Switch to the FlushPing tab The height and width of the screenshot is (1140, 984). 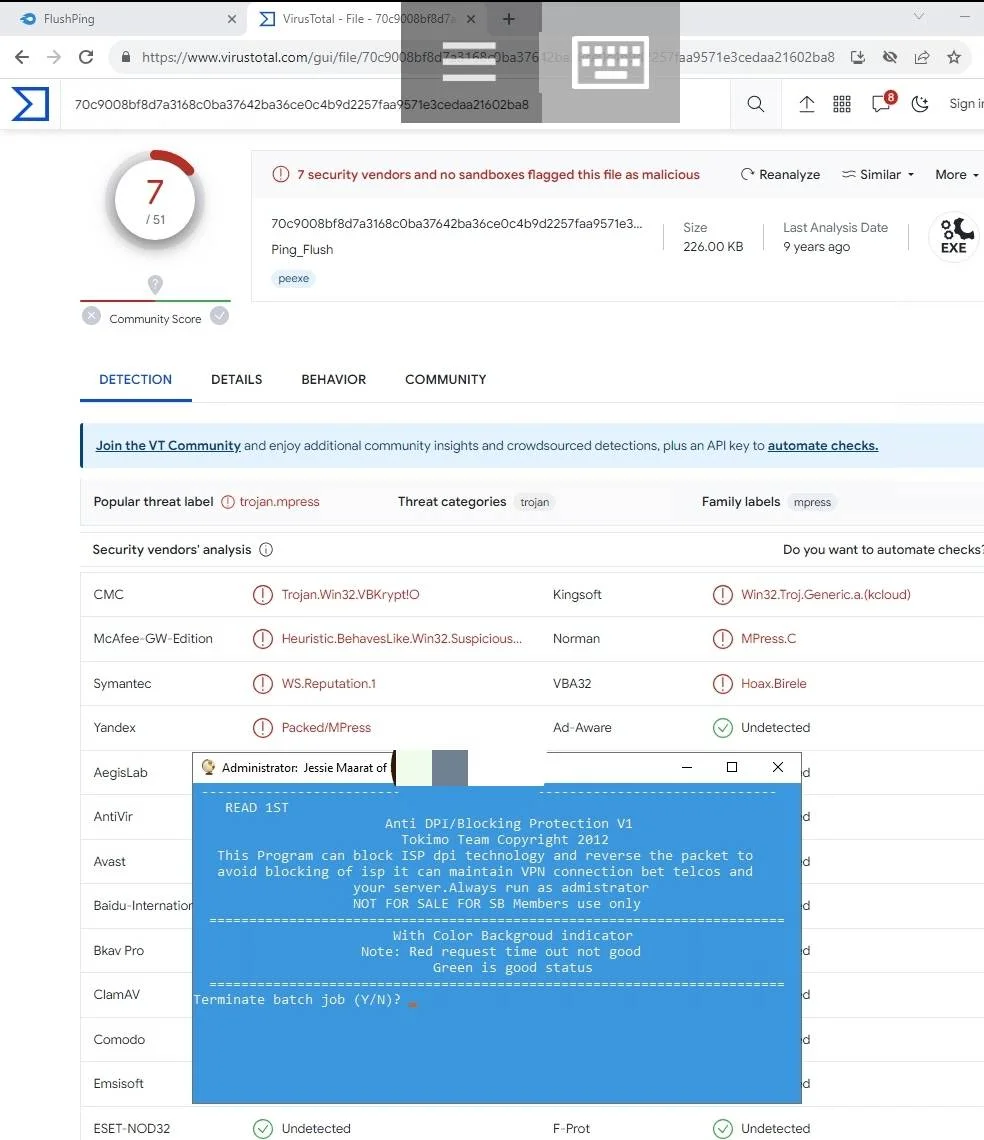click(x=123, y=19)
